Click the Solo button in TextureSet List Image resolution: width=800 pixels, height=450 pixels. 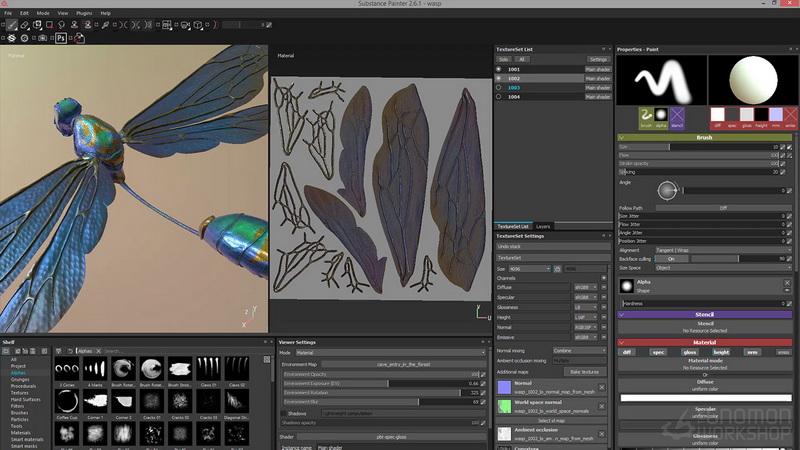(504, 59)
